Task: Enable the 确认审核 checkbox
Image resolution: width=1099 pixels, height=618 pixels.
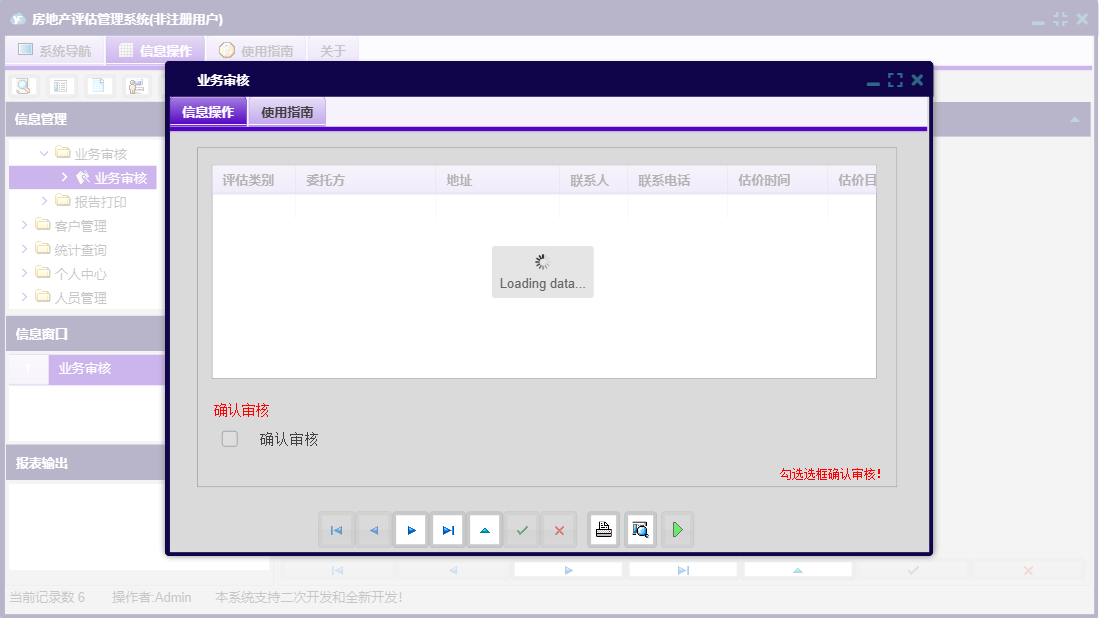Action: click(229, 438)
